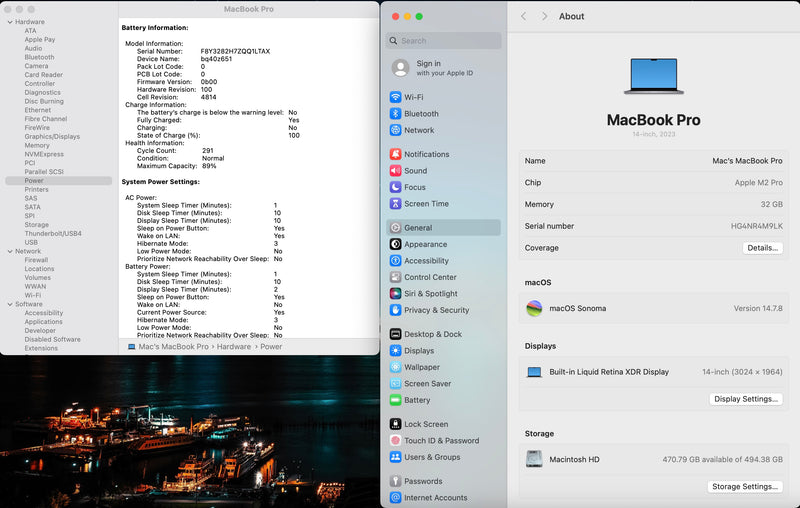Click the Apple M2 Pro chip value
Viewport: 800px width, 508px height.
pyautogui.click(x=758, y=183)
